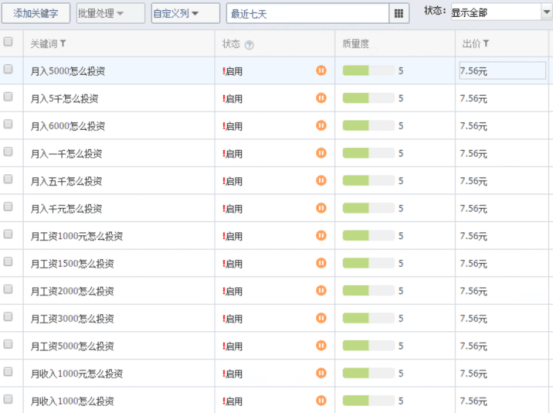The image size is (554, 413).
Task: Click the help icon next to 状态 header
Action: [249, 45]
